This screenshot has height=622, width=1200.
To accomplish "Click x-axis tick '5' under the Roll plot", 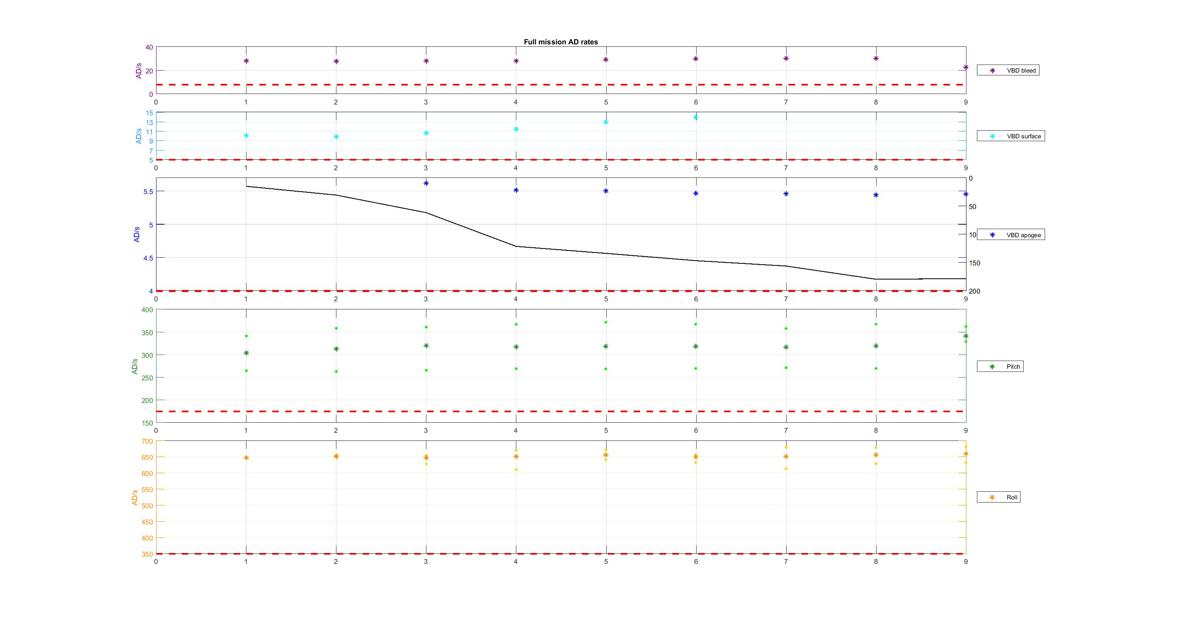I will click(x=606, y=562).
